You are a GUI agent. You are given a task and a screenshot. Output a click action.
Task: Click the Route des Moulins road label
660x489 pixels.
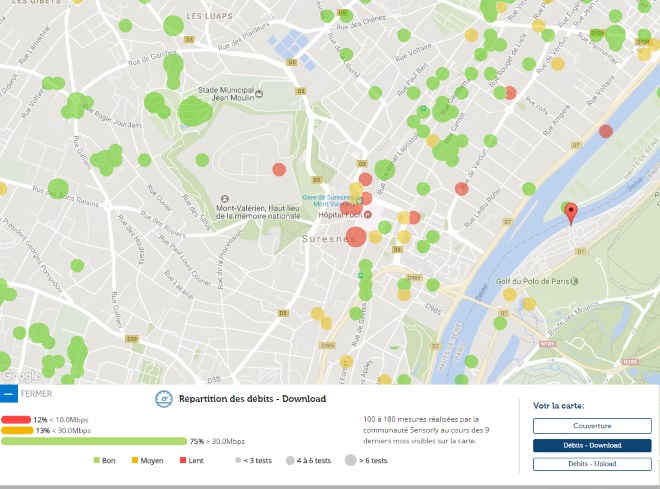tap(573, 319)
